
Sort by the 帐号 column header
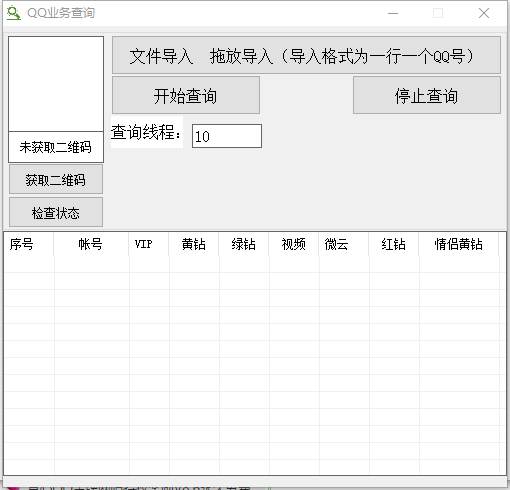[x=91, y=244]
